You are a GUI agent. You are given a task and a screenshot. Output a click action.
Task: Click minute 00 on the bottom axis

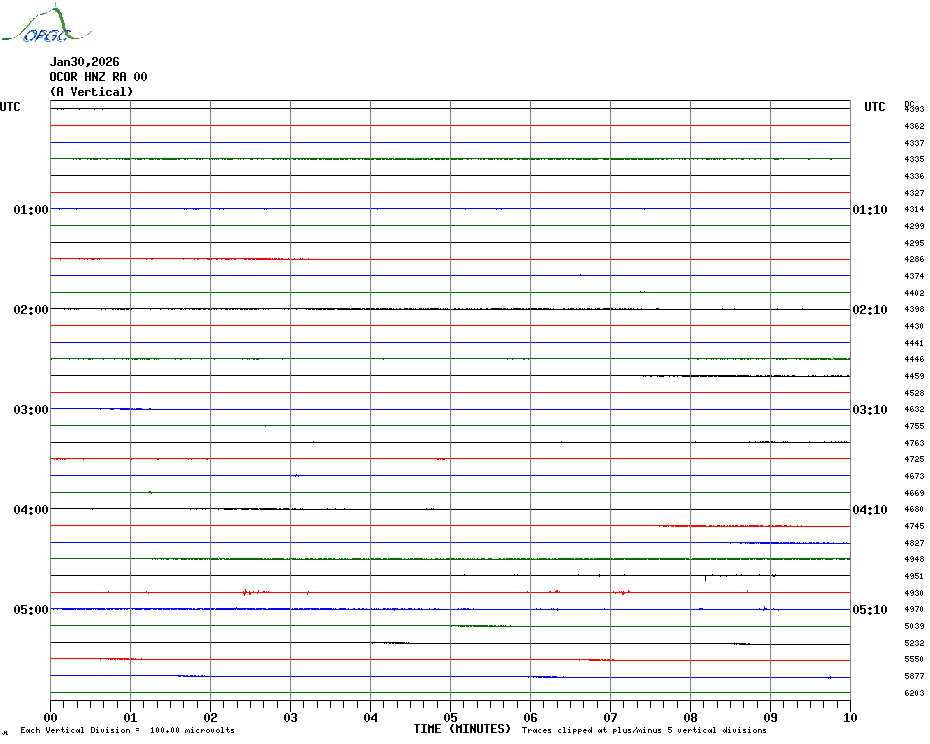click(51, 717)
